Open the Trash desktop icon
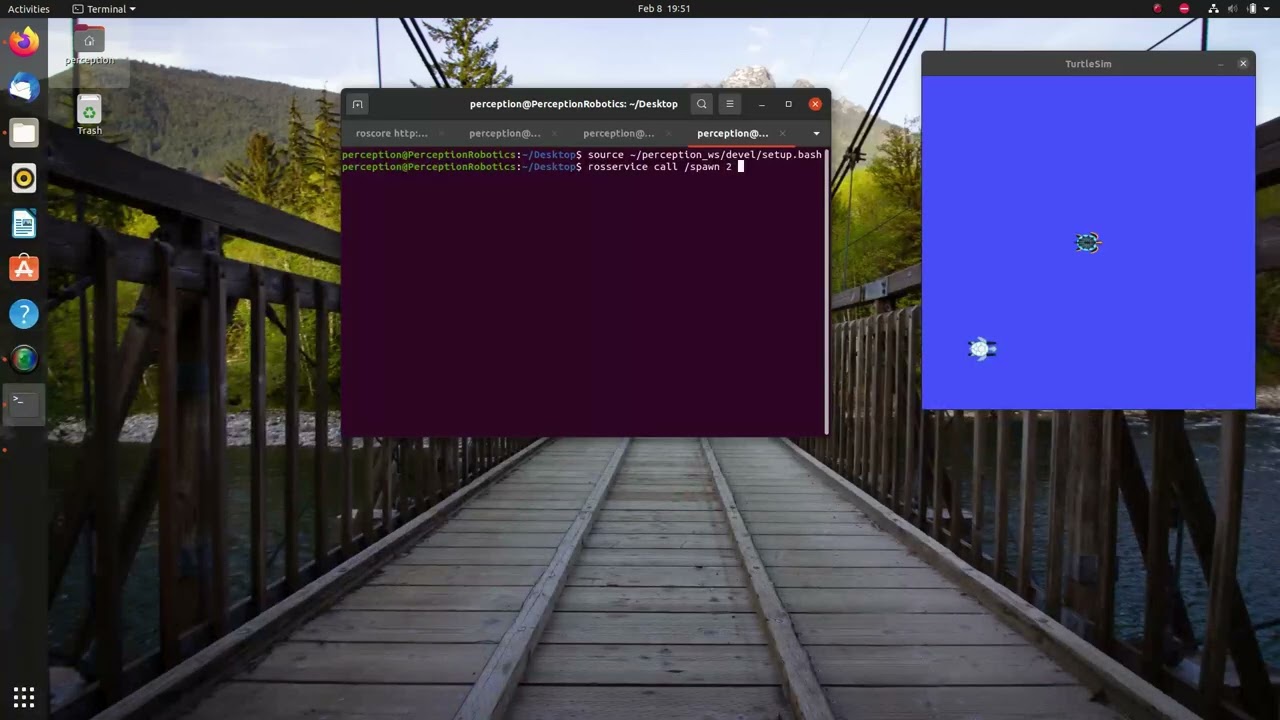This screenshot has height=720, width=1280. (89, 114)
